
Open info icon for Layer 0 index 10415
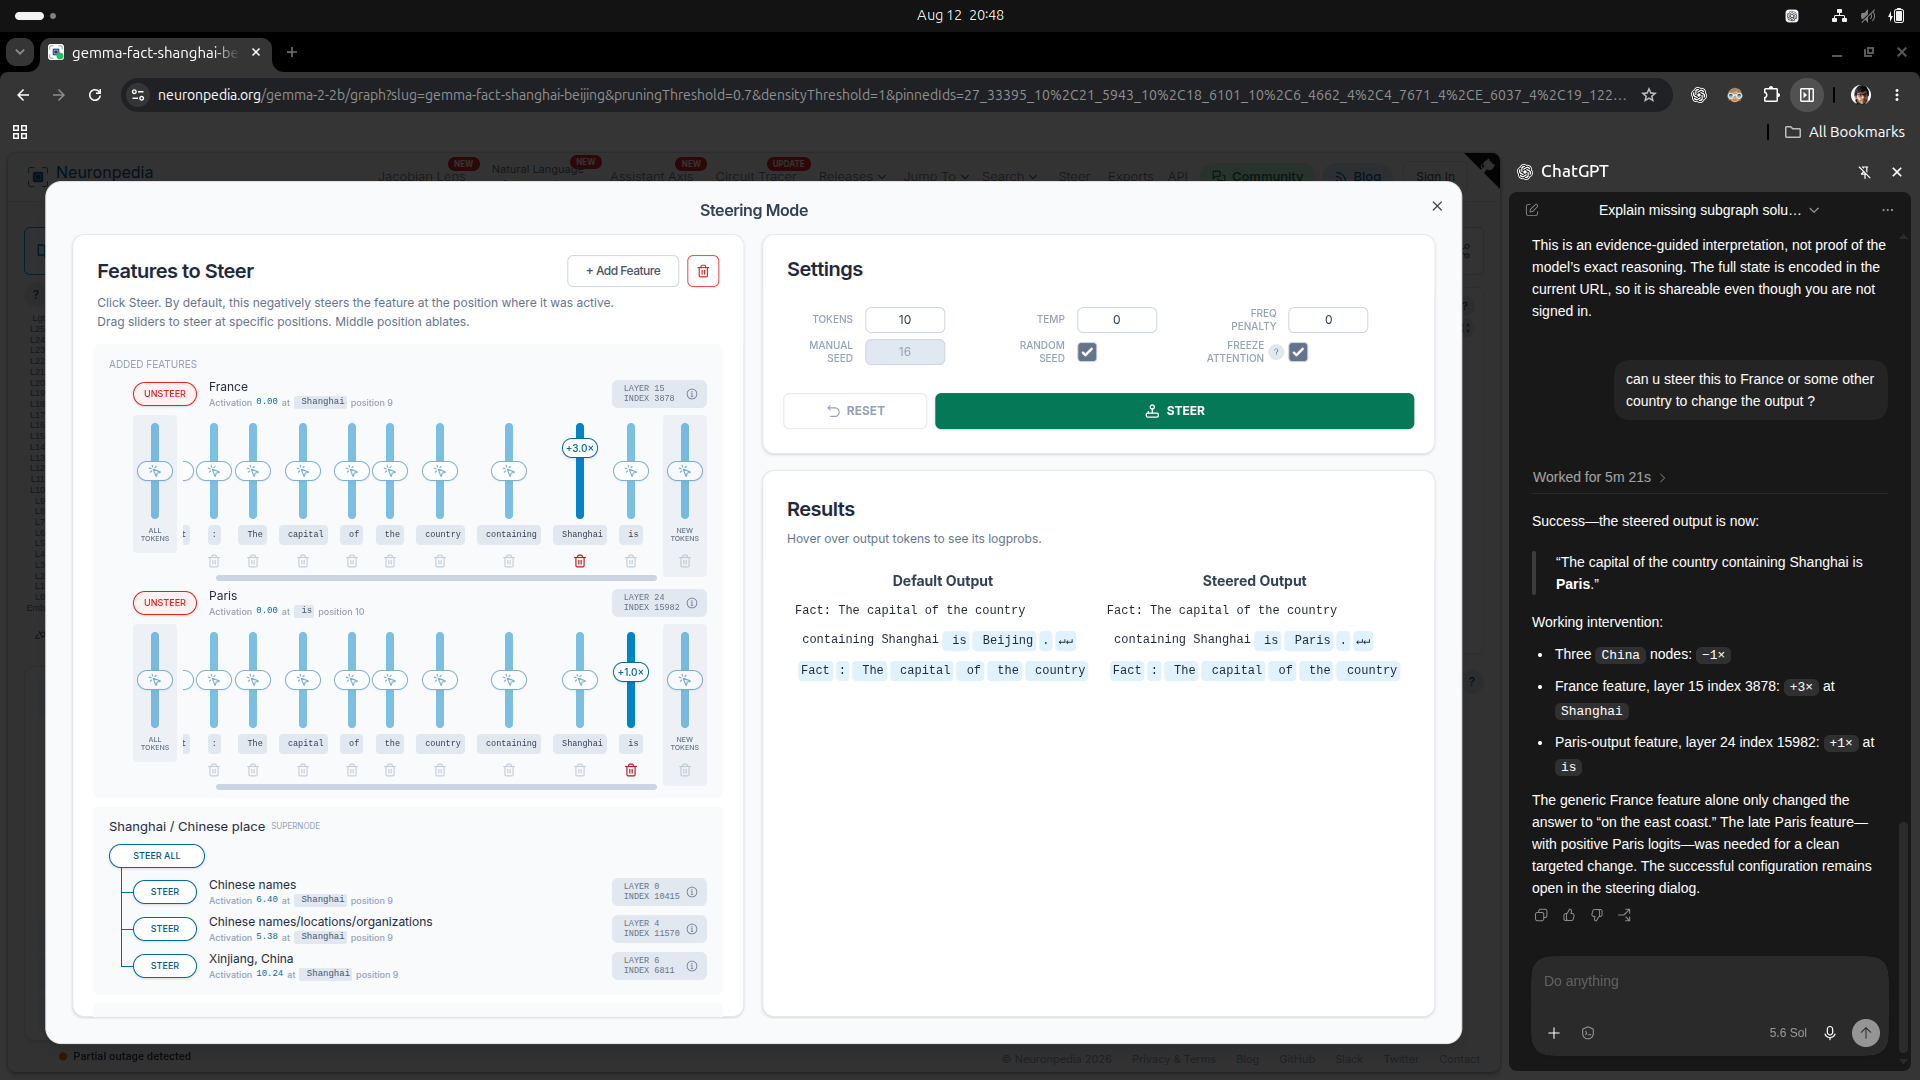(x=692, y=892)
